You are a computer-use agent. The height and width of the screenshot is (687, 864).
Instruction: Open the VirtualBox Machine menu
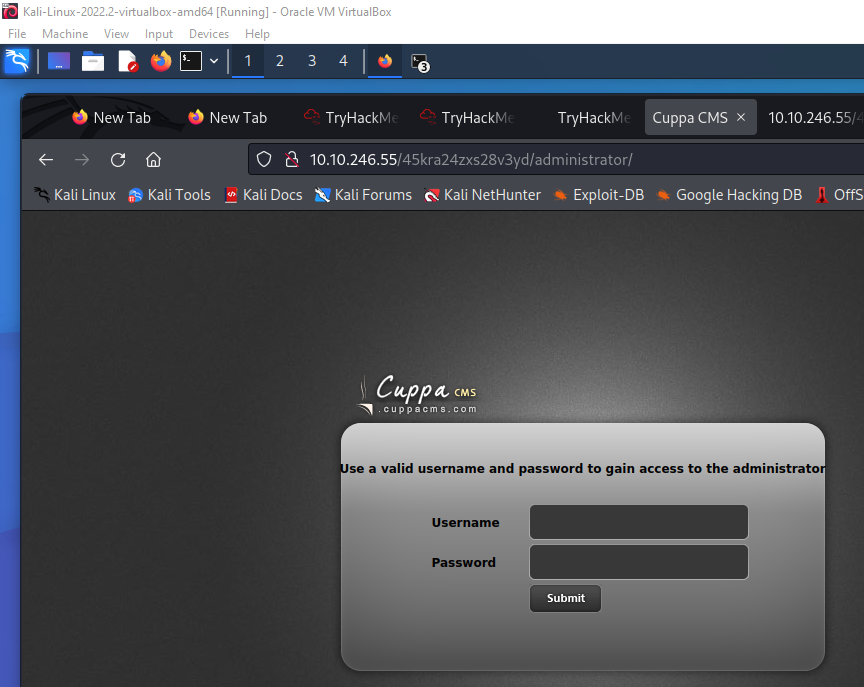[65, 34]
